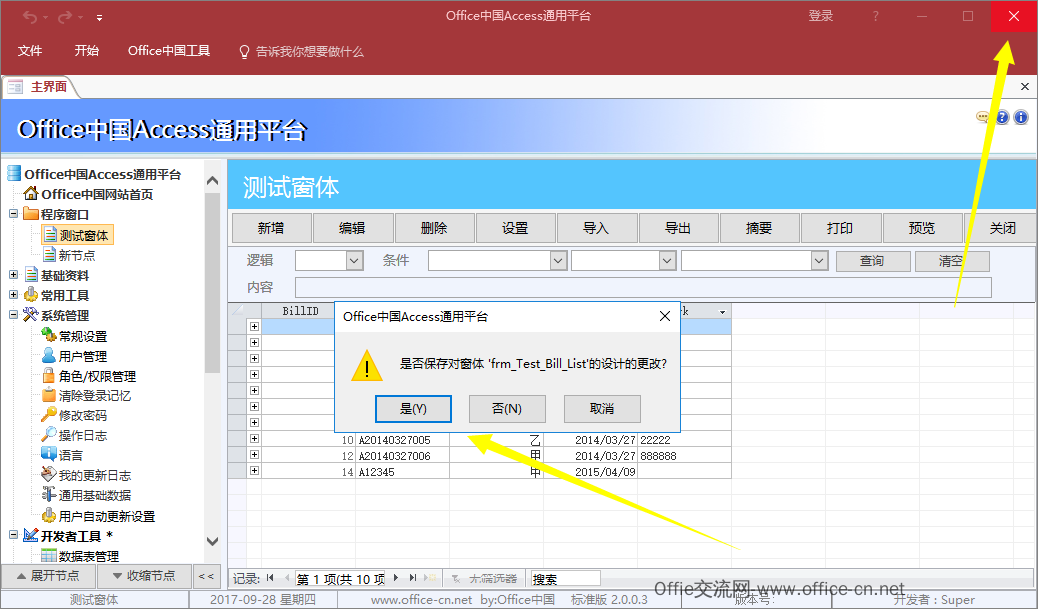Close the 主界面 tab with its X
The height and width of the screenshot is (609, 1038).
tap(1025, 87)
